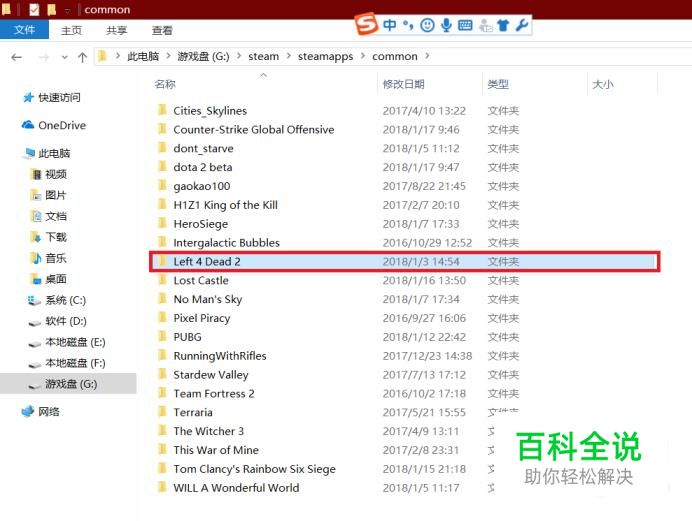This screenshot has width=692, height=521.
Task: Select the No Man's Sky folder icon
Action: 162,299
